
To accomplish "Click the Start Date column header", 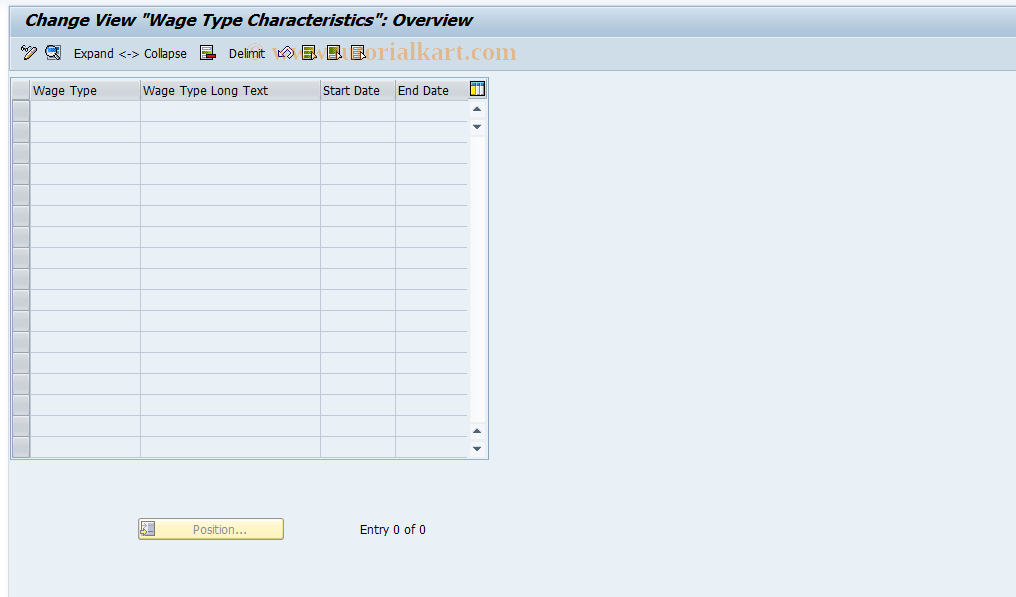I will pyautogui.click(x=358, y=91).
